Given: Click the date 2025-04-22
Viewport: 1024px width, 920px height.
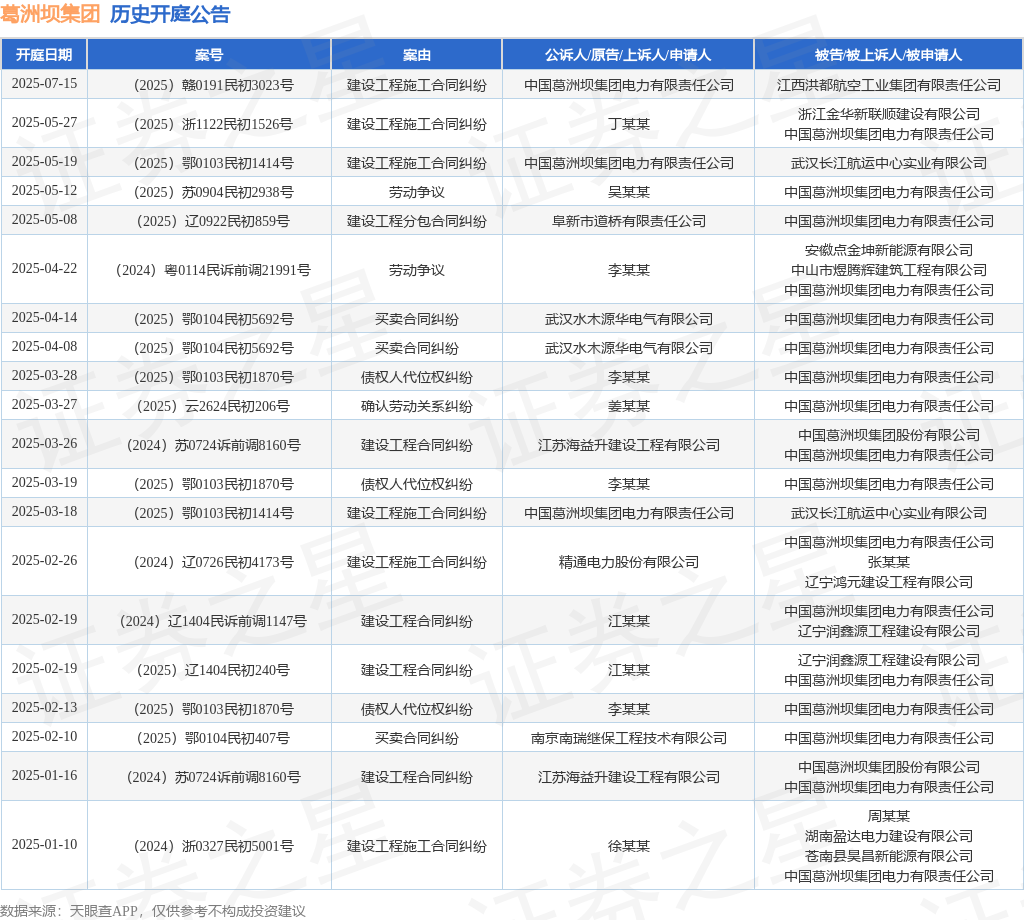Looking at the screenshot, I should point(44,268).
